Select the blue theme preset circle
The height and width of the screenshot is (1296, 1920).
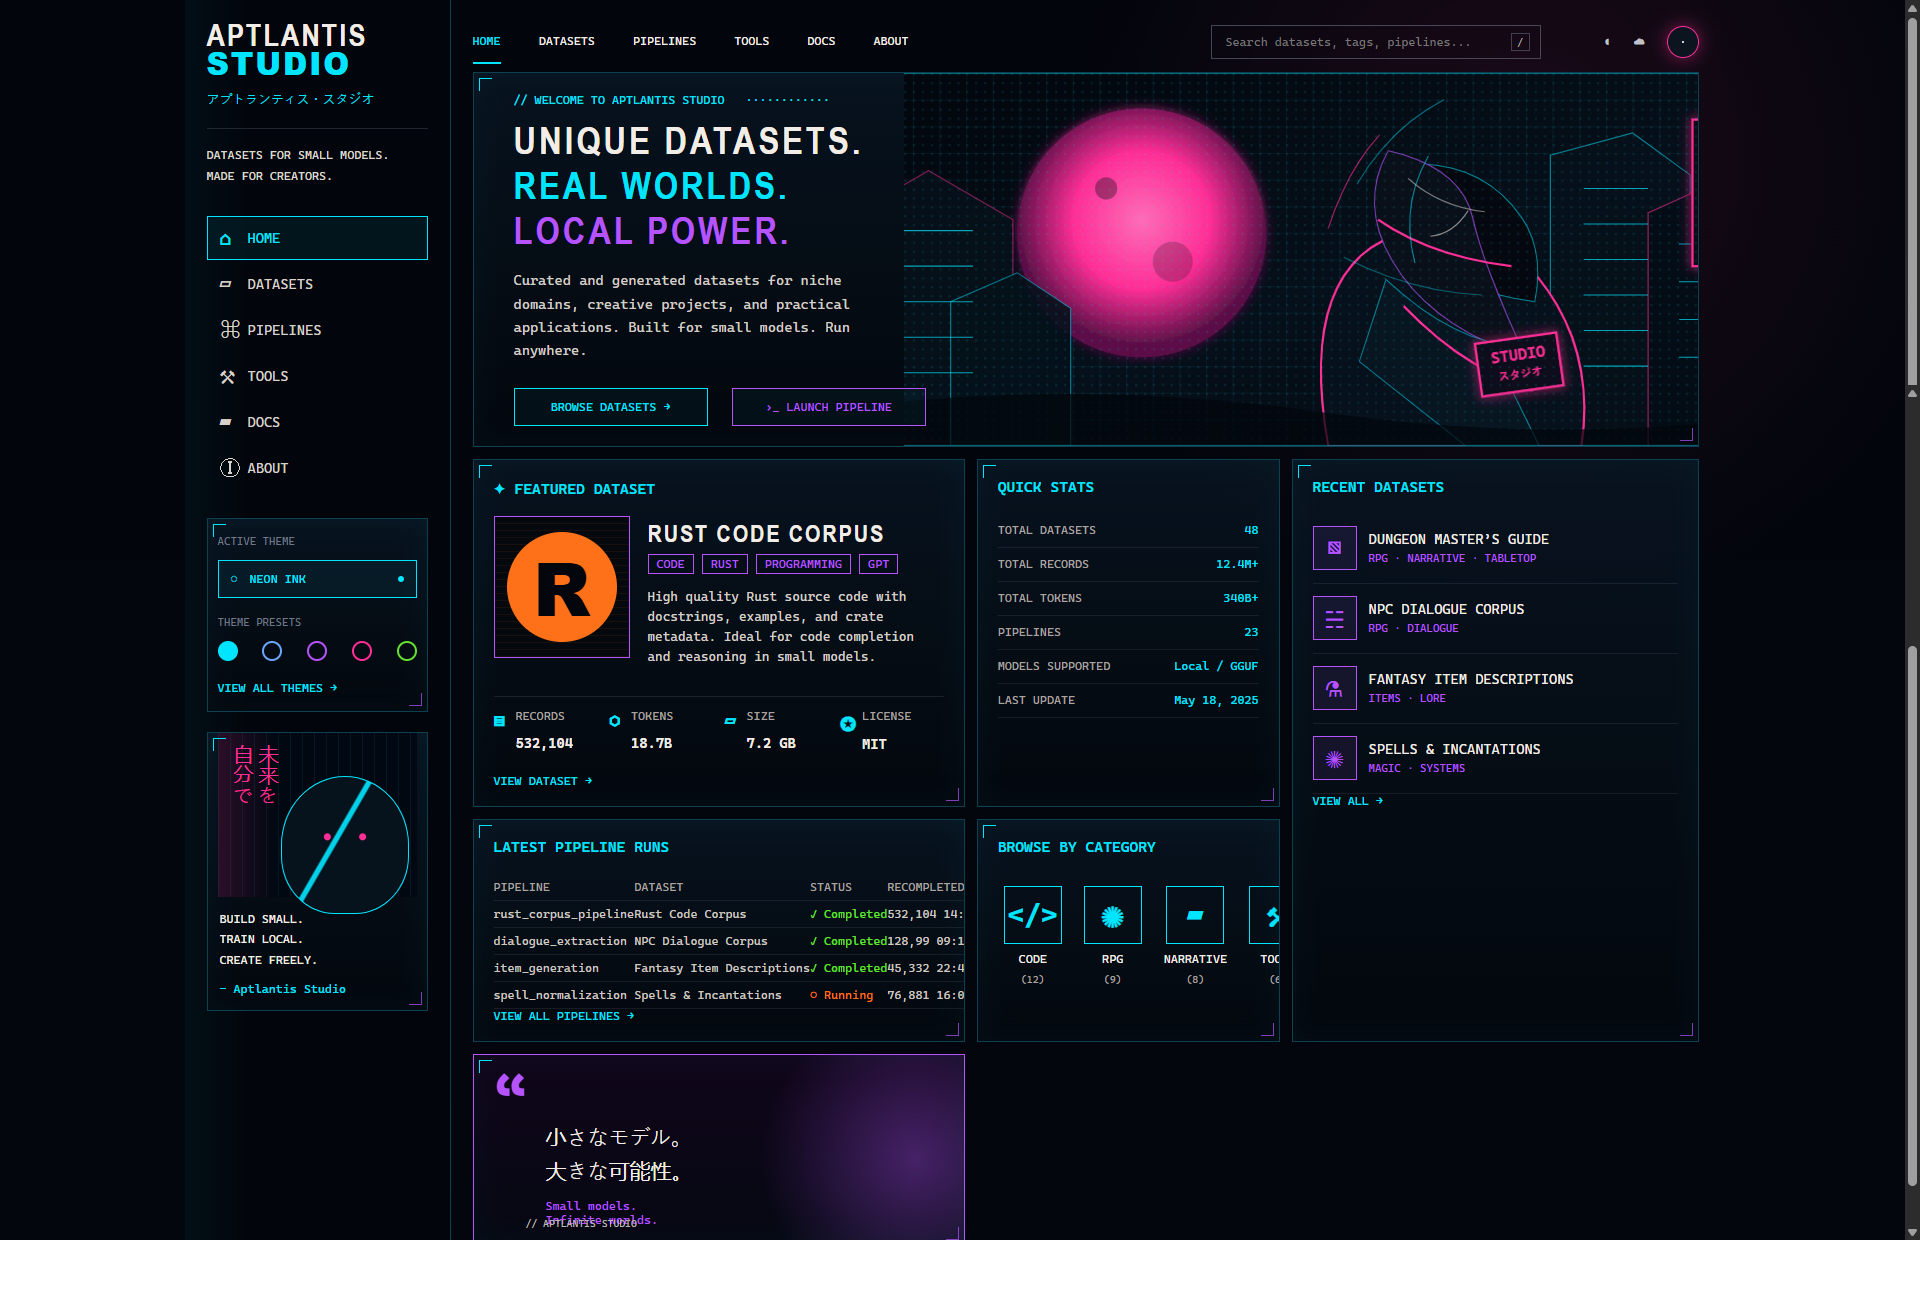click(x=272, y=652)
